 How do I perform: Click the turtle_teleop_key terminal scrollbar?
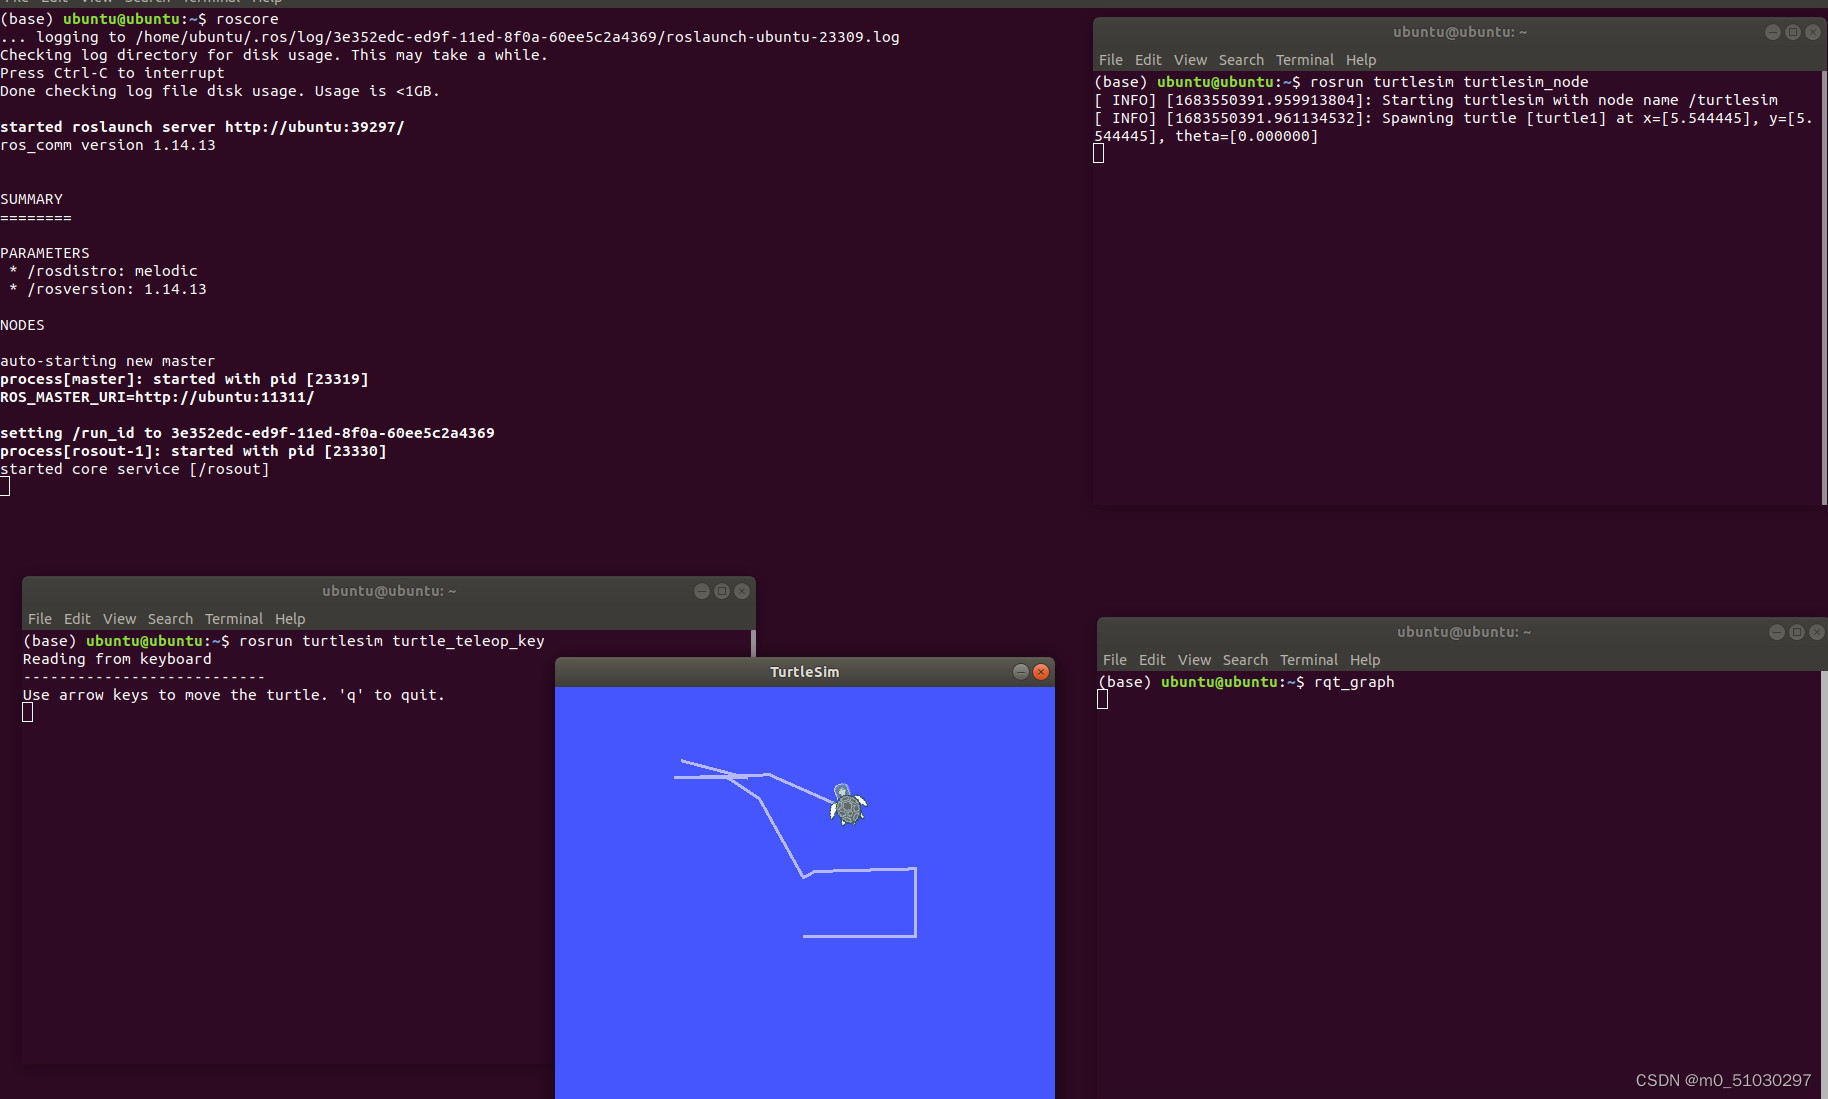pos(752,643)
